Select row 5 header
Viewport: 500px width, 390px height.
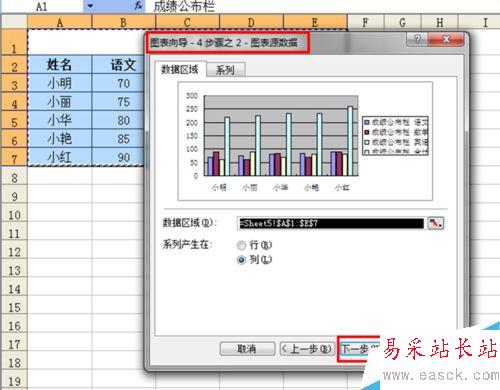14,120
